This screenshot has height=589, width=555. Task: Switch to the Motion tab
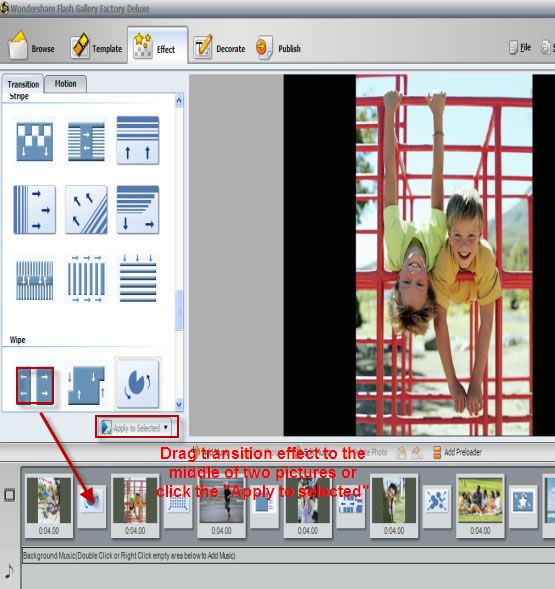(65, 84)
